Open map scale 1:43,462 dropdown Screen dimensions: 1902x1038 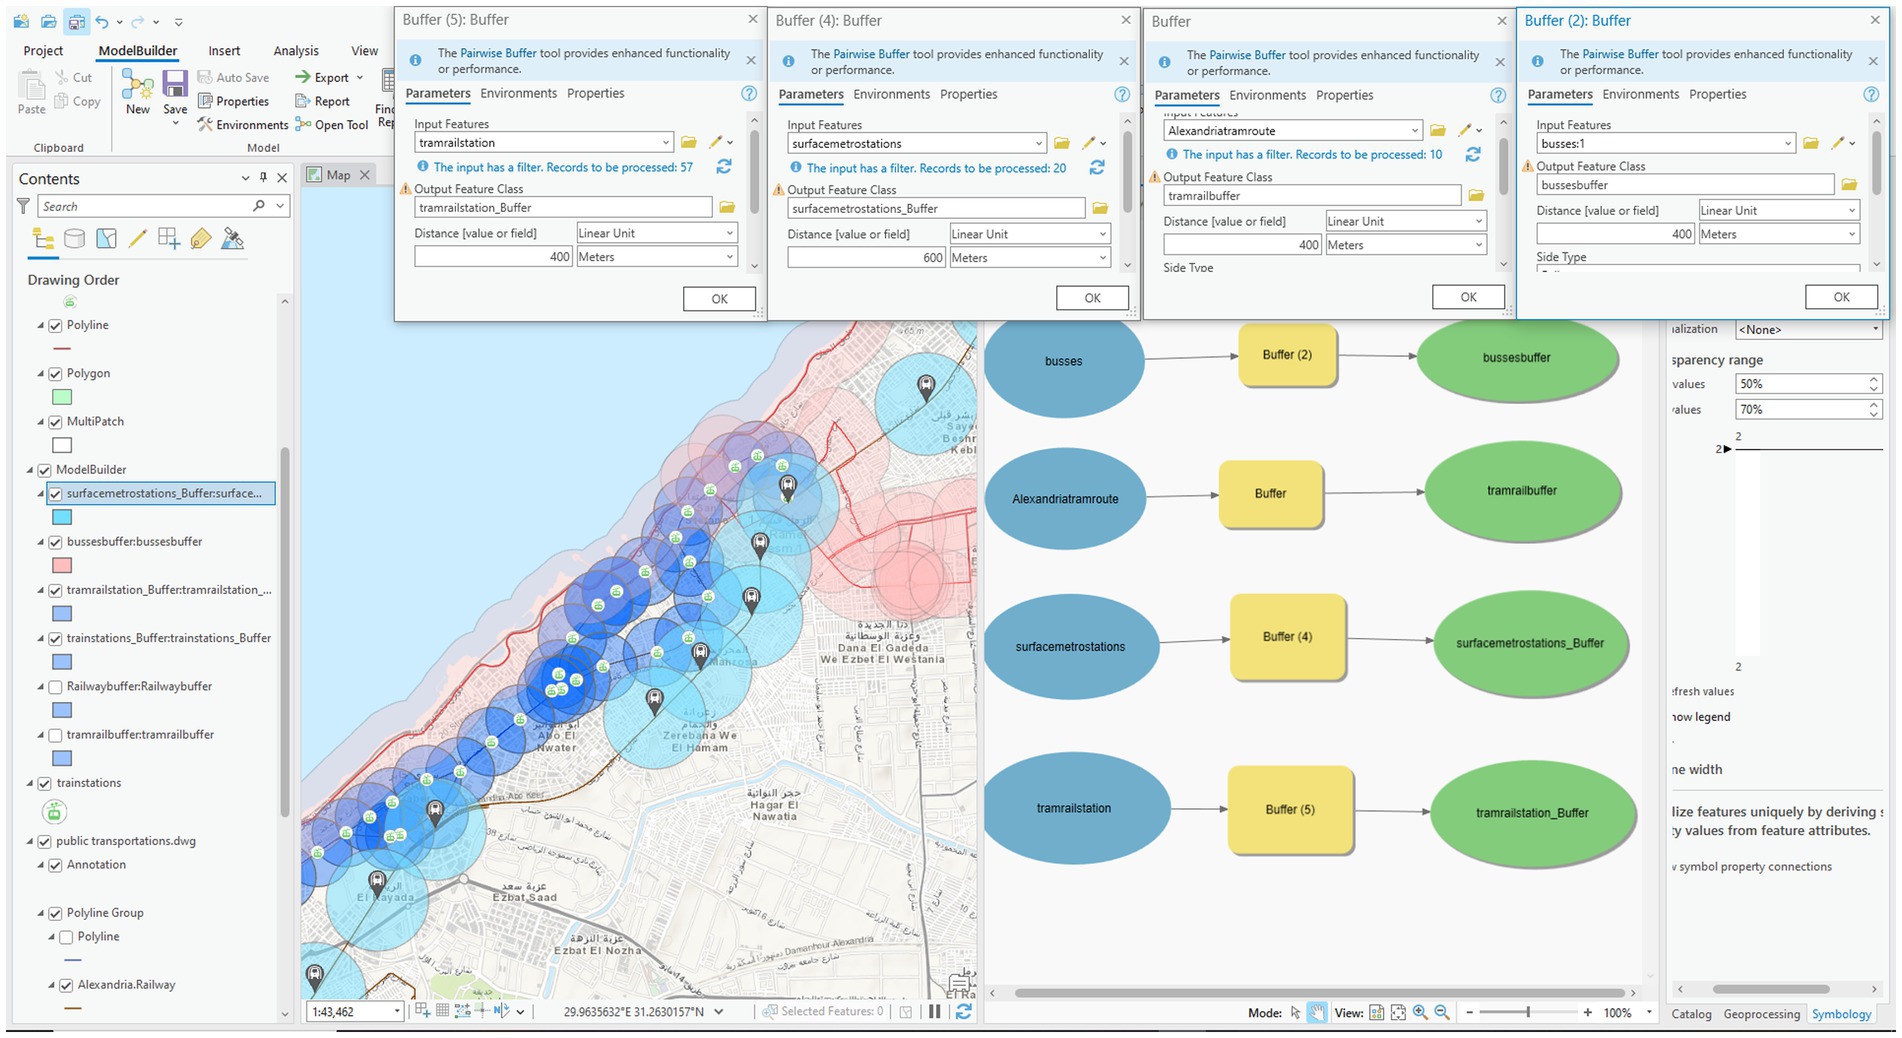[x=397, y=1012]
